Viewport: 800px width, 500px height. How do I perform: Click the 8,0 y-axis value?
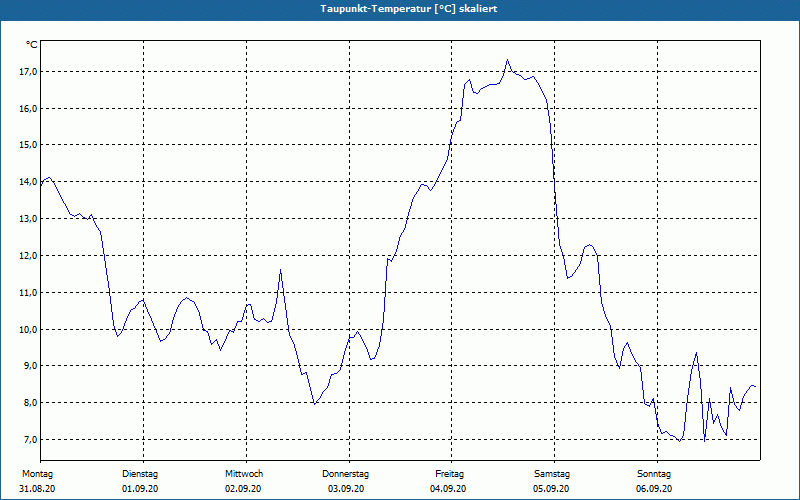(30, 403)
